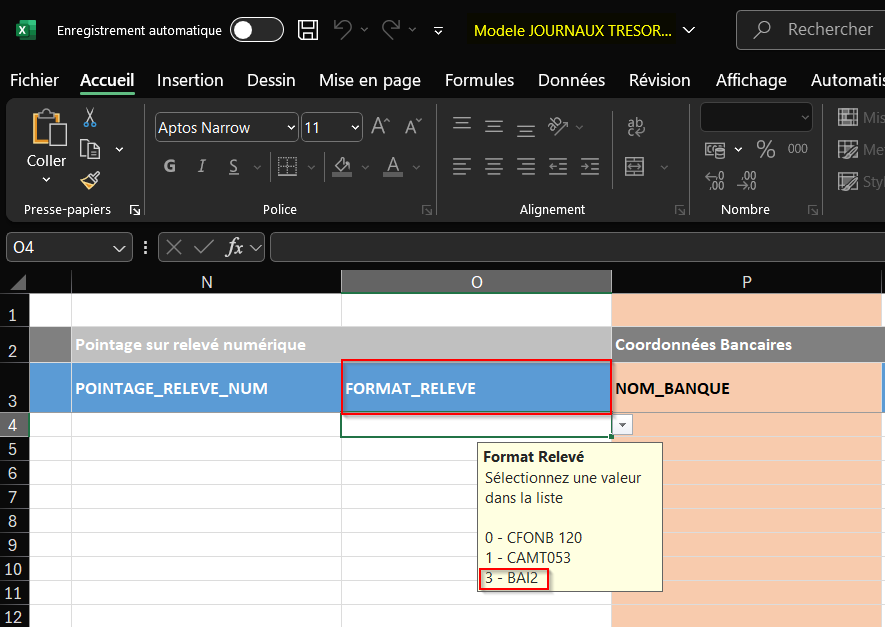Open the cell O4 validation dropdown arrow
Screen dimensions: 885x627
pos(623,425)
